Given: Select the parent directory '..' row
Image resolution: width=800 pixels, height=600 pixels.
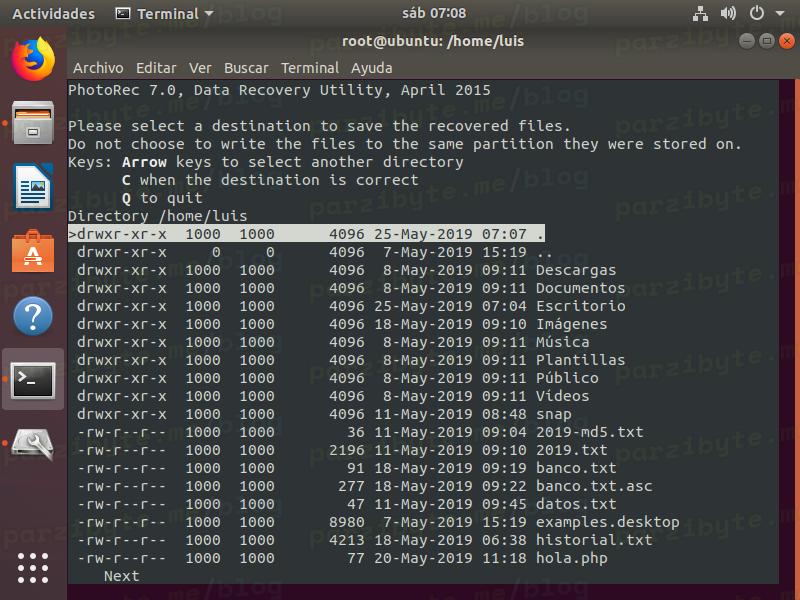Looking at the screenshot, I should 314,252.
